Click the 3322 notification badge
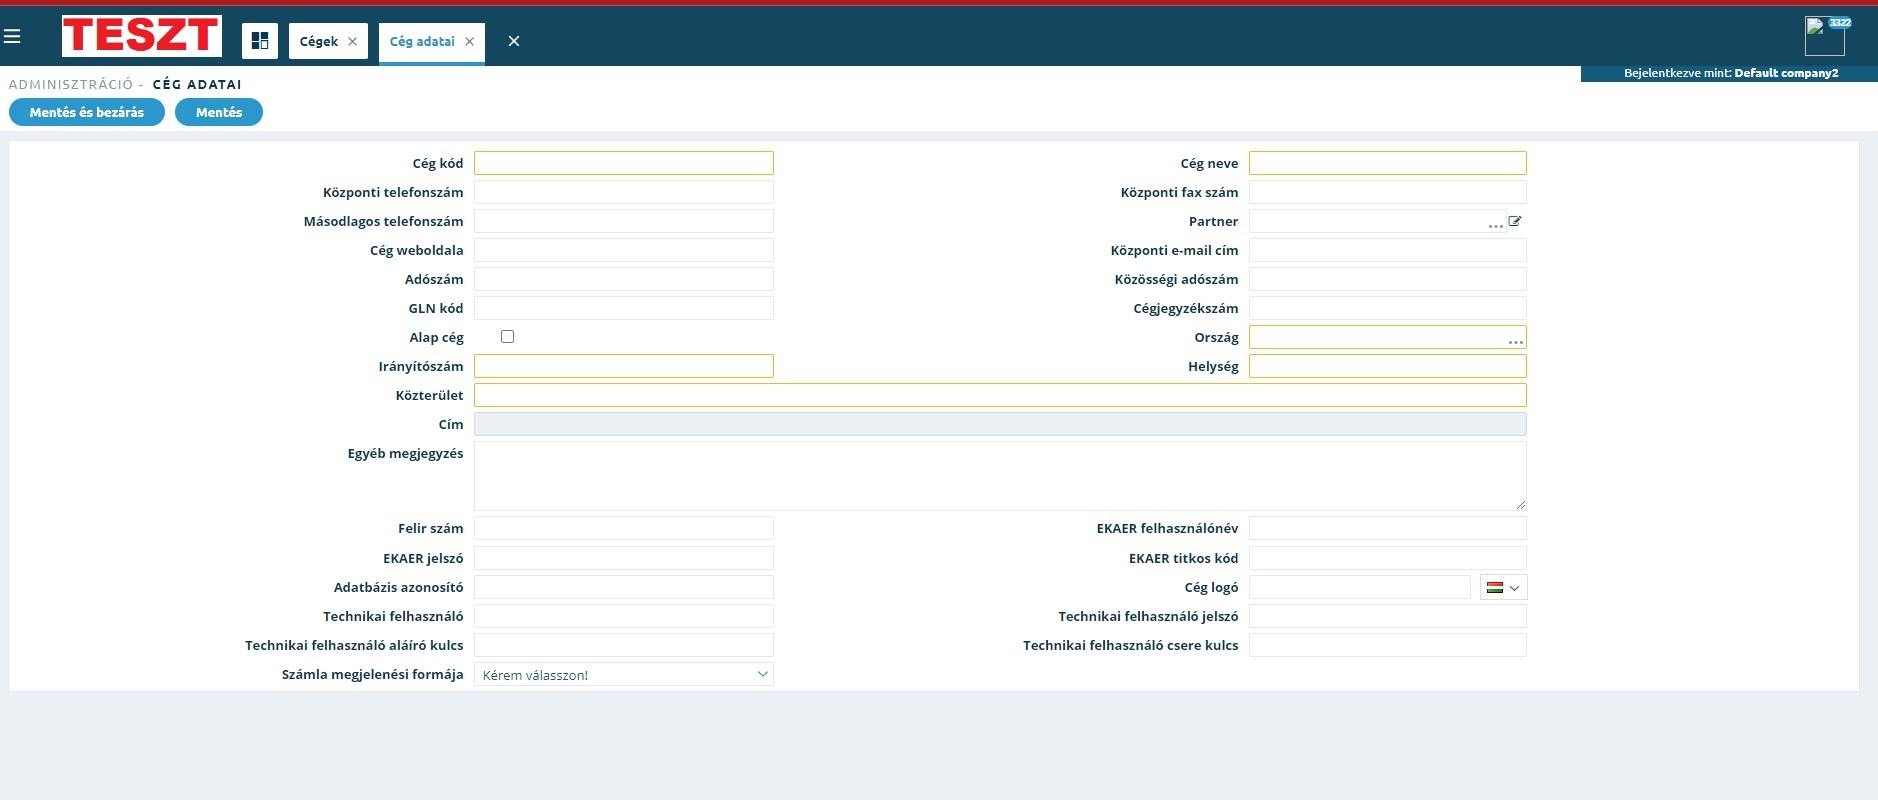The width and height of the screenshot is (1878, 800). [1840, 22]
